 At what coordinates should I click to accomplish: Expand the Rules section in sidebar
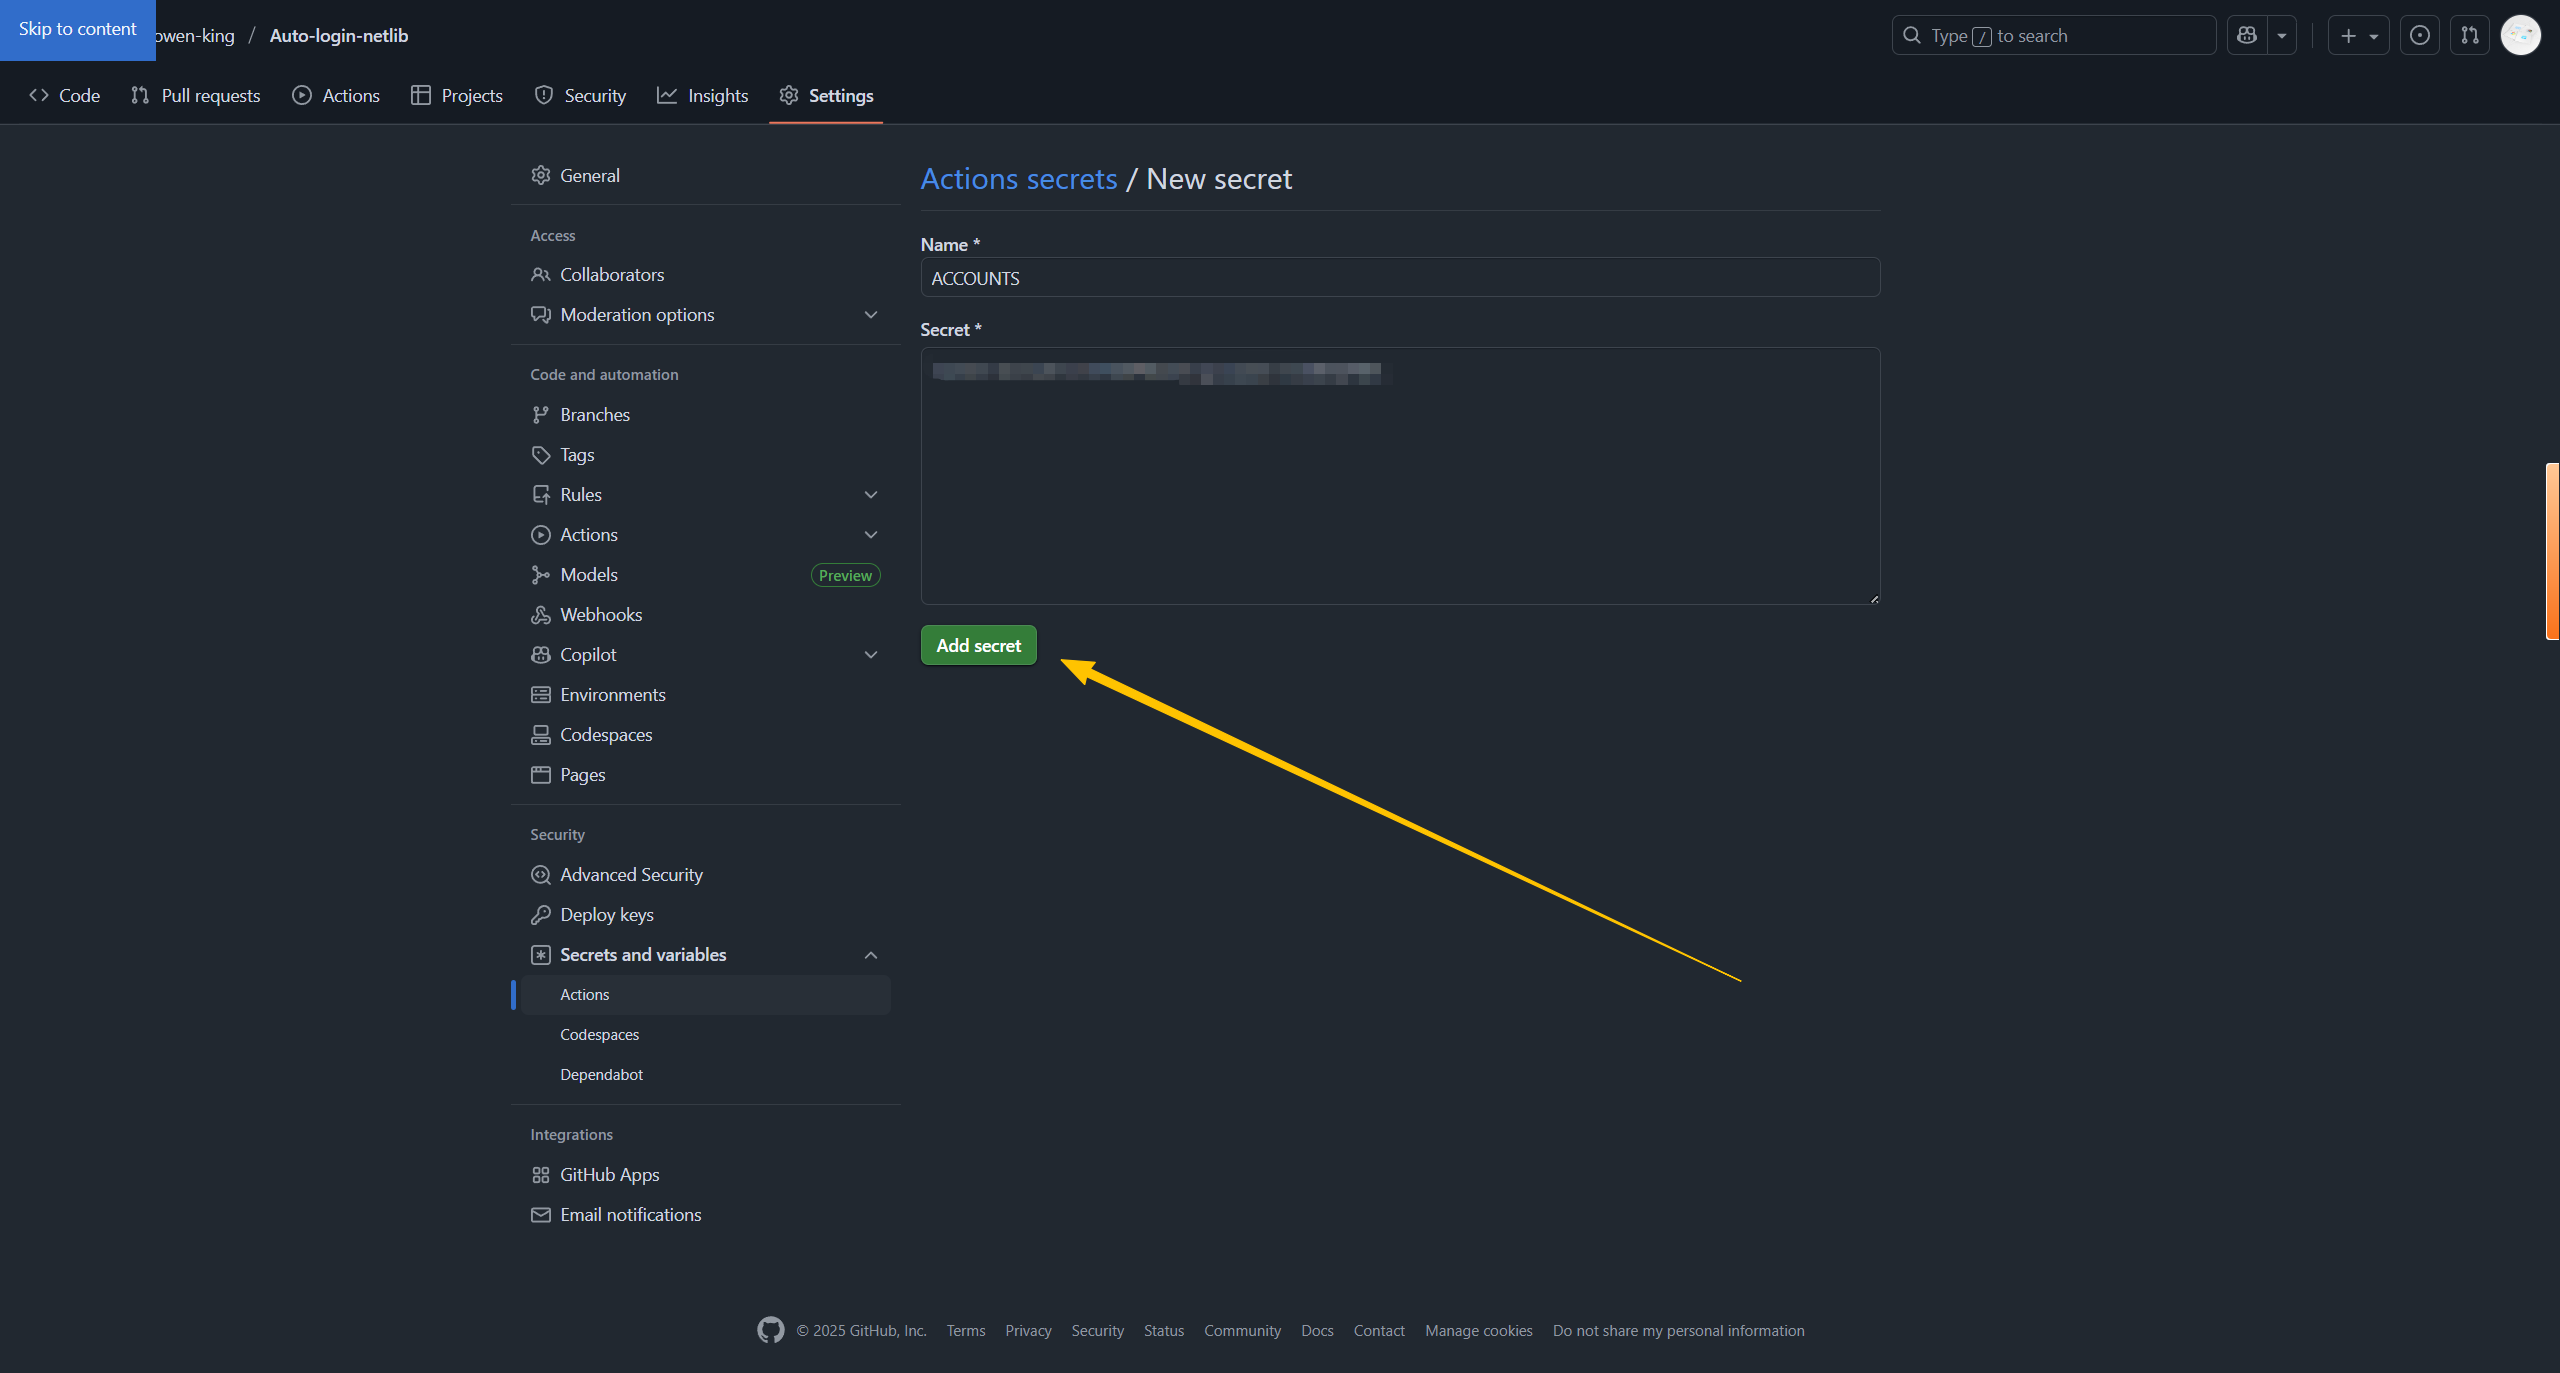point(870,495)
